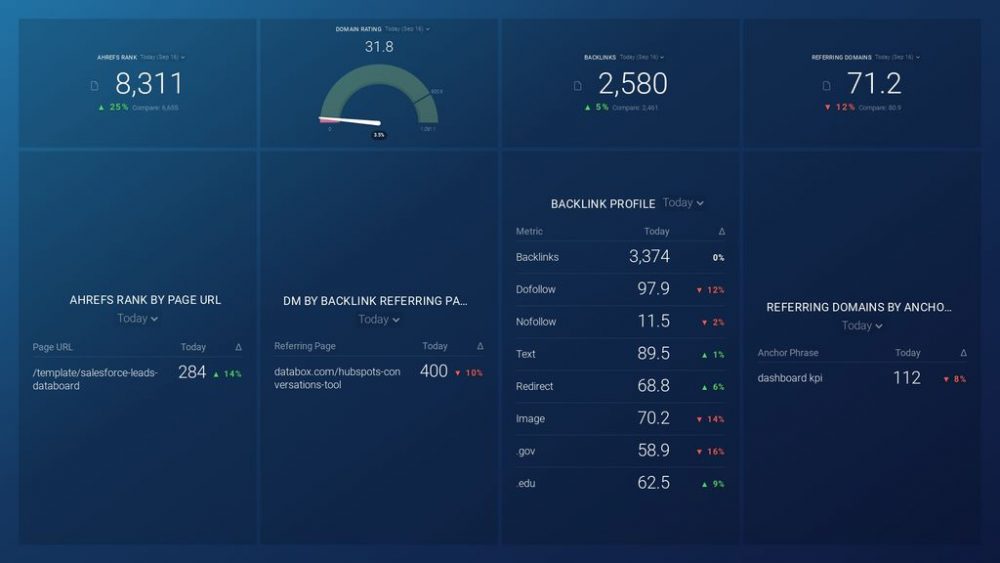Screen dimensions: 1000x563
Task: Expand the Today date selector under Ahrefs Rank by Page URL
Action: click(x=138, y=319)
